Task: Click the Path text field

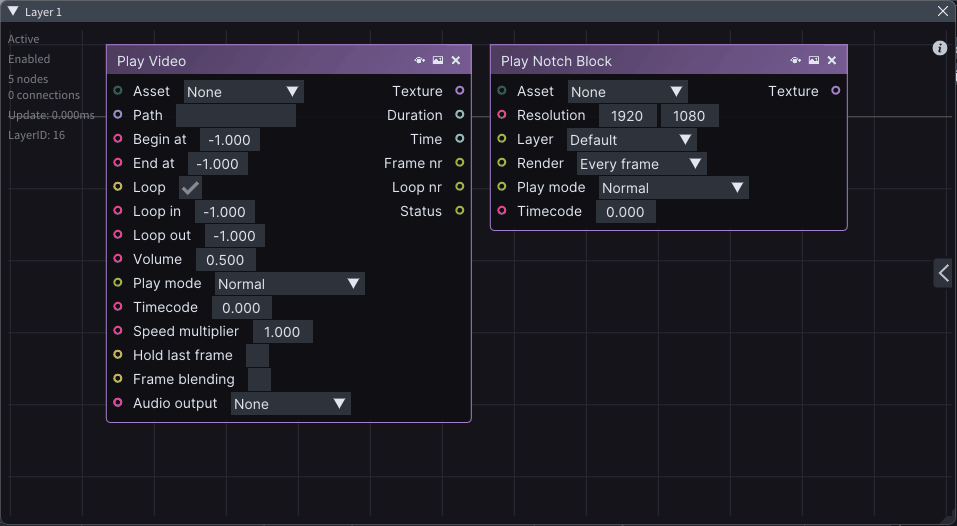Action: (x=236, y=115)
